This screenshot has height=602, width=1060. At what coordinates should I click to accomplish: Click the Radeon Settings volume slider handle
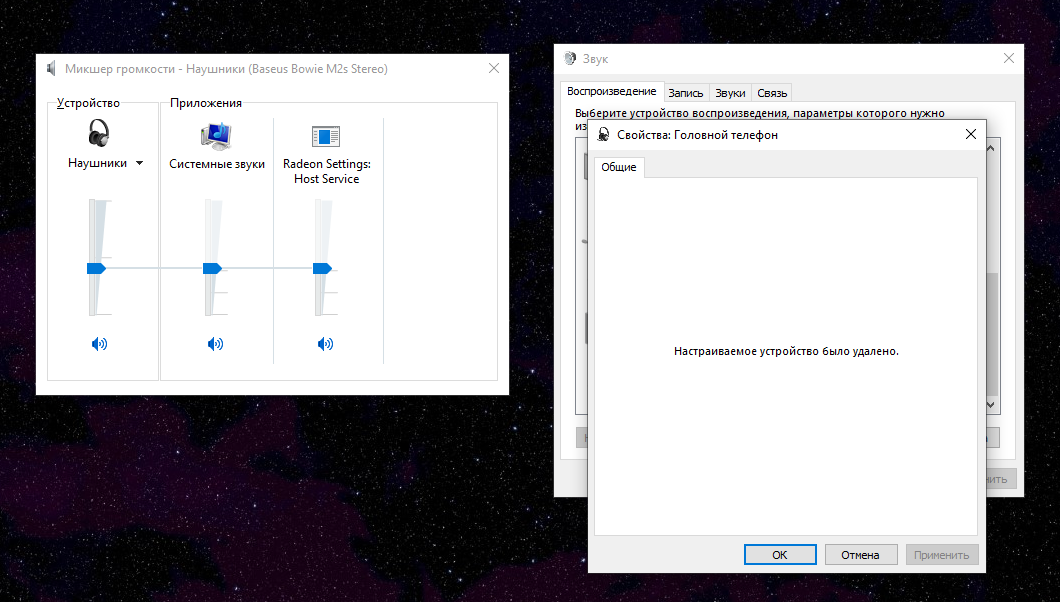coord(322,268)
